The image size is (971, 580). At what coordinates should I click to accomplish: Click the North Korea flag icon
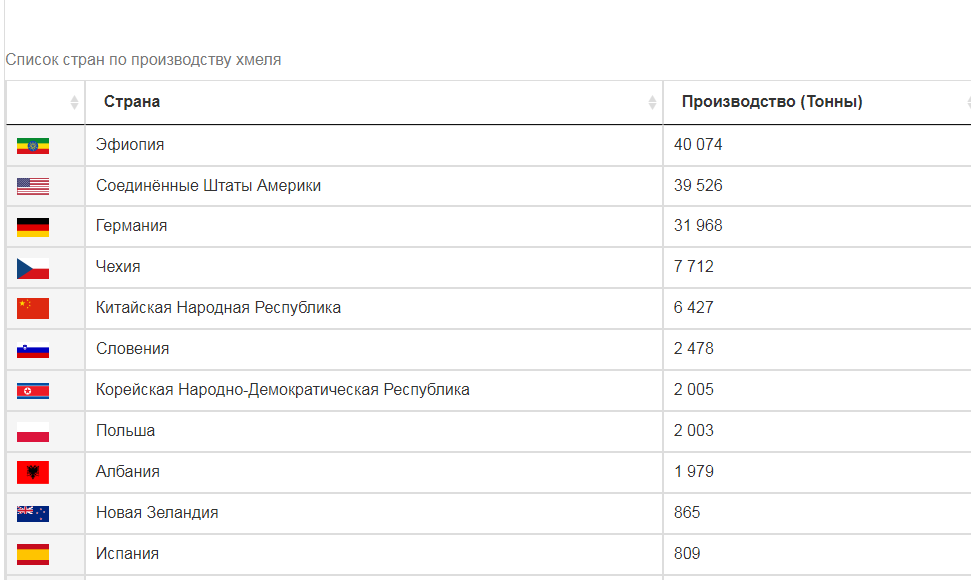click(x=33, y=391)
